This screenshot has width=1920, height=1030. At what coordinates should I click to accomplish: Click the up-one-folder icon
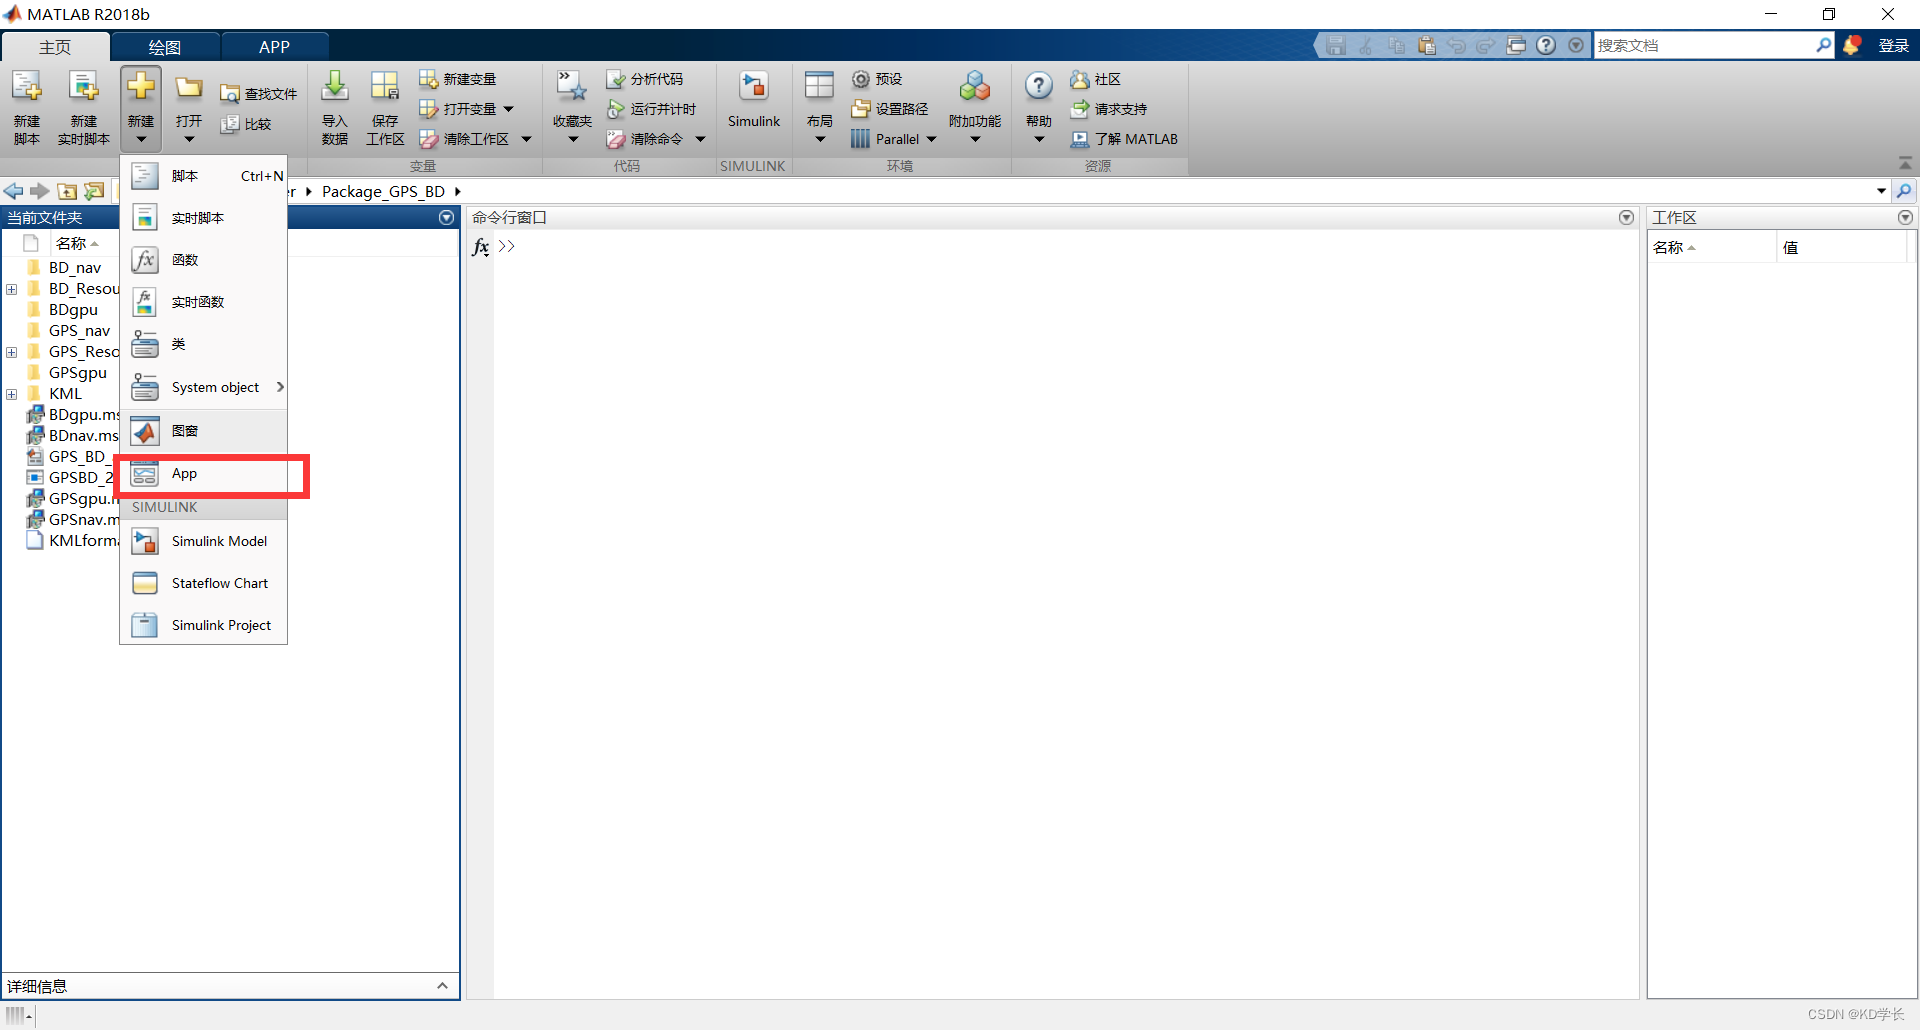click(x=67, y=191)
